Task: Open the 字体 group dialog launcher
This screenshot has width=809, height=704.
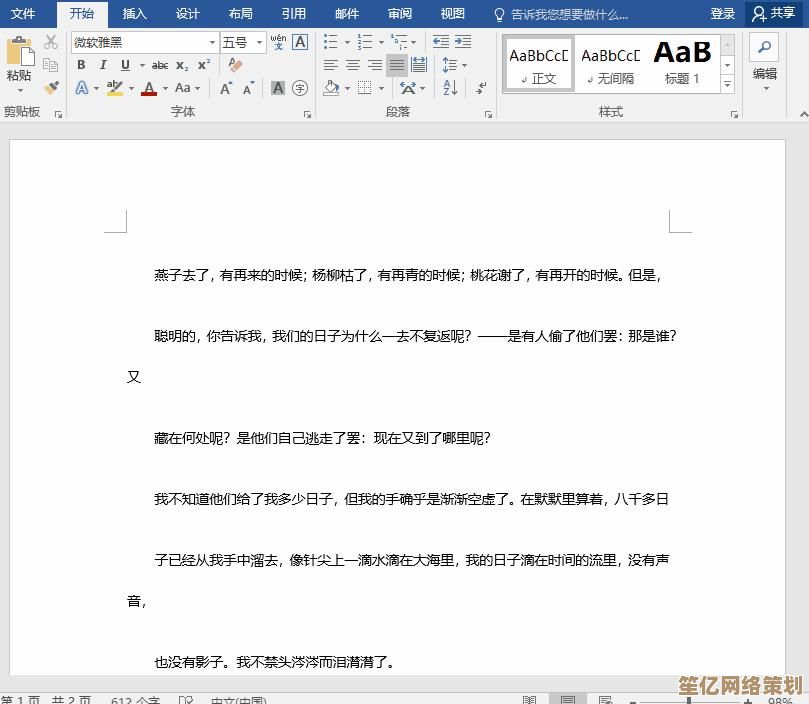Action: tap(308, 115)
